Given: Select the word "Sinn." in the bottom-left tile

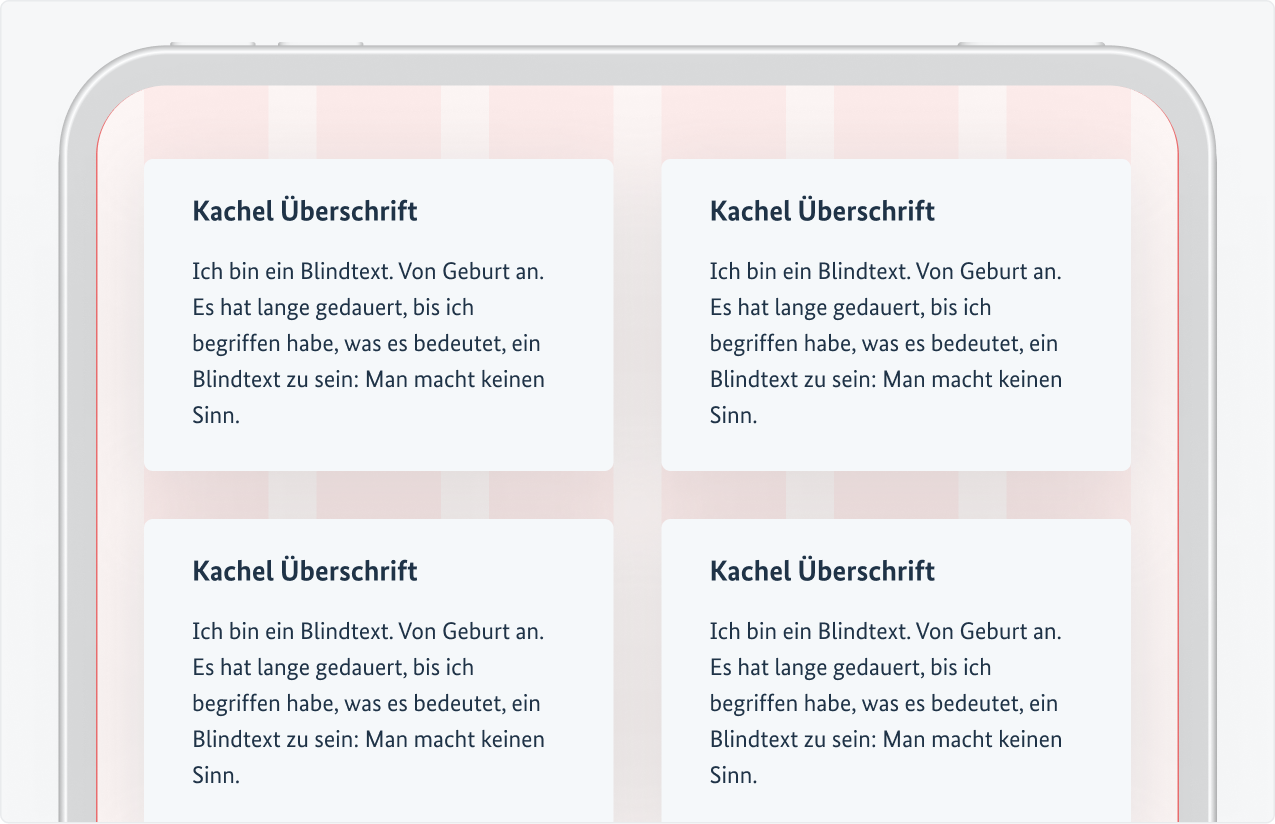Looking at the screenshot, I should pos(216,776).
